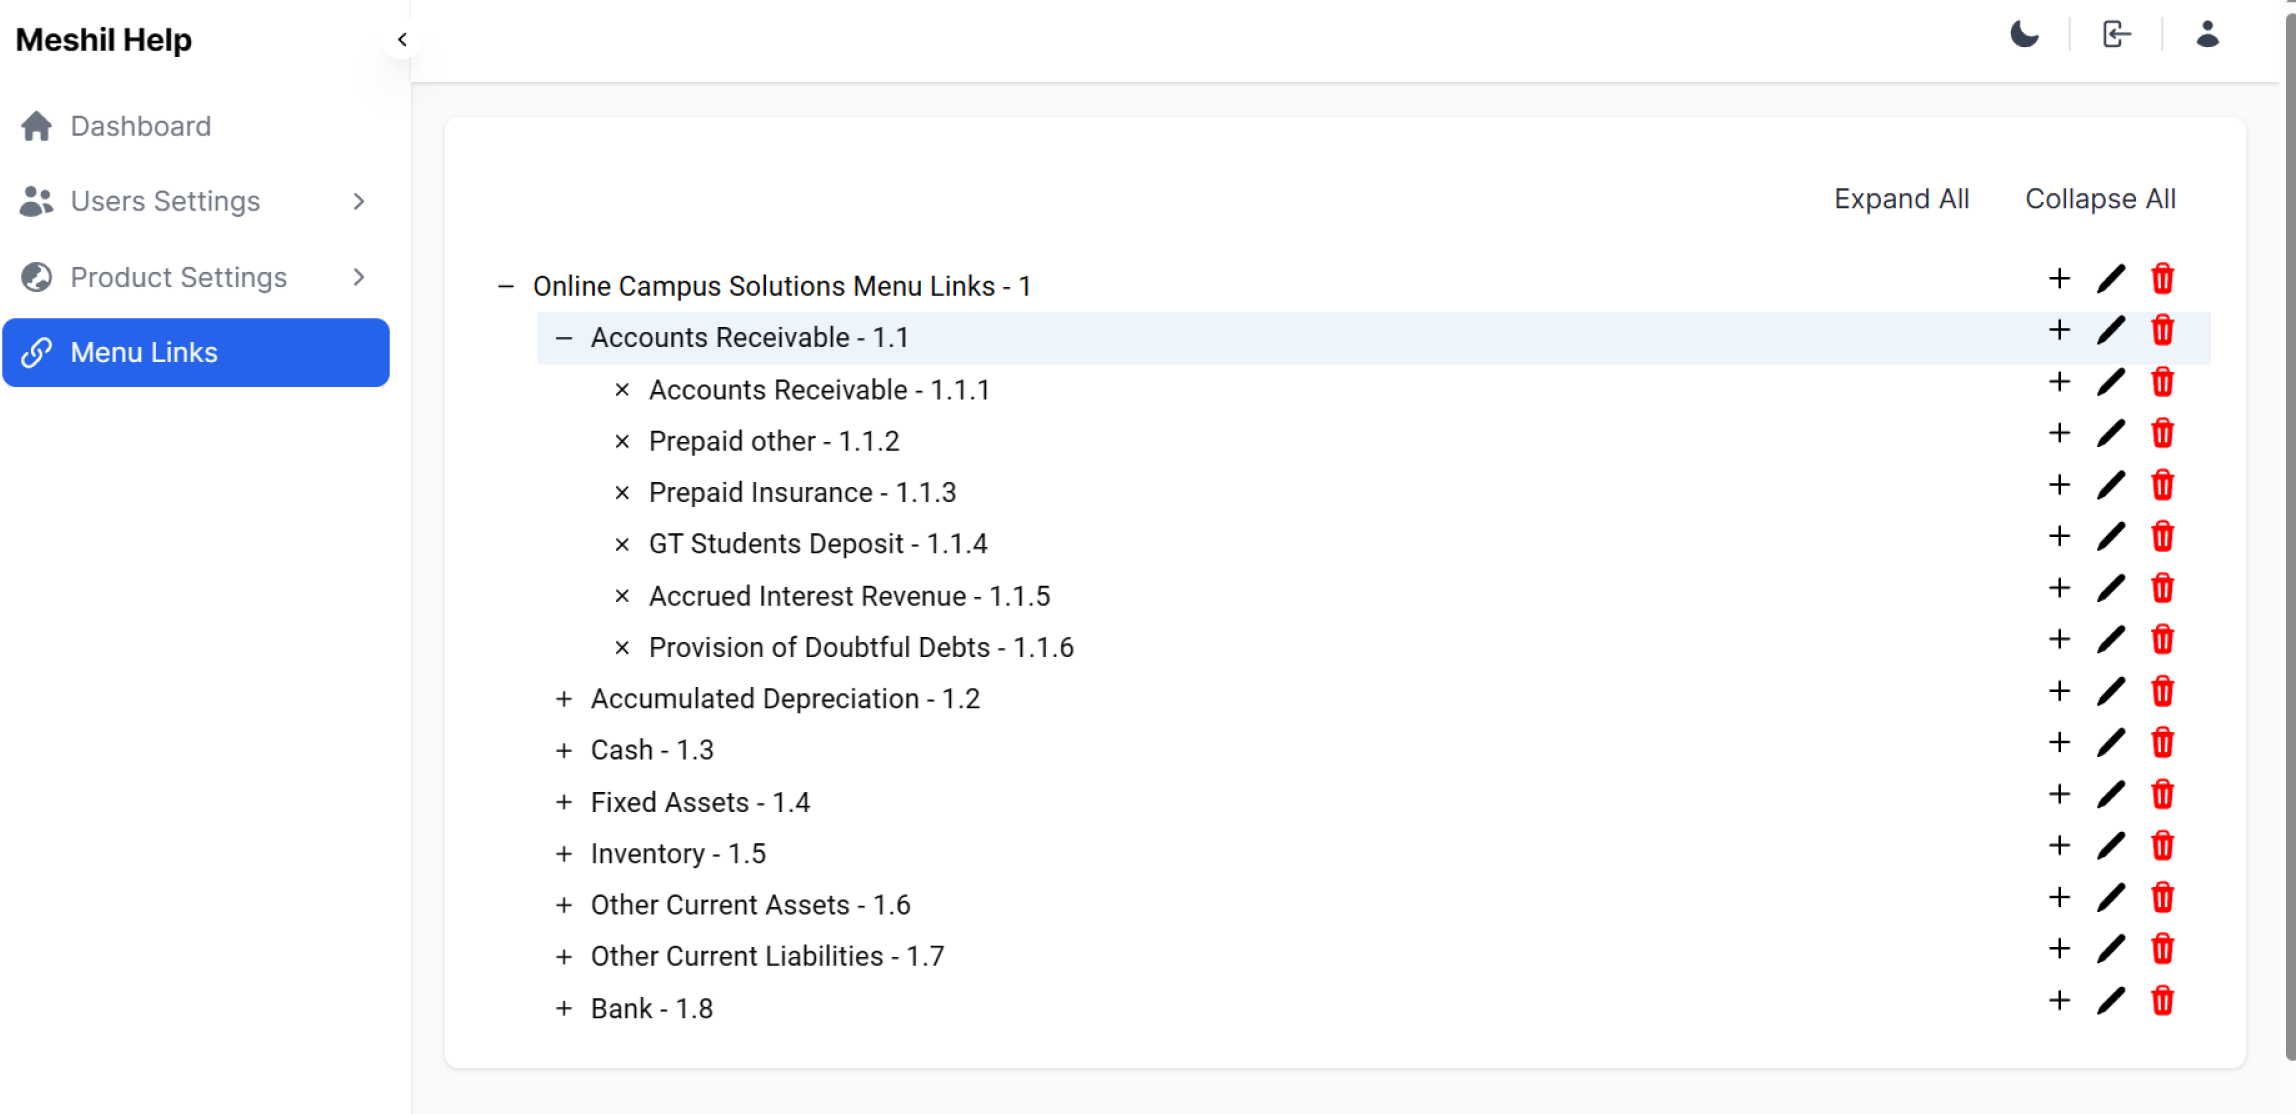Expand the Accumulated Depreciation - 1.2 node
Image resolution: width=2296 pixels, height=1114 pixels.
tap(564, 699)
